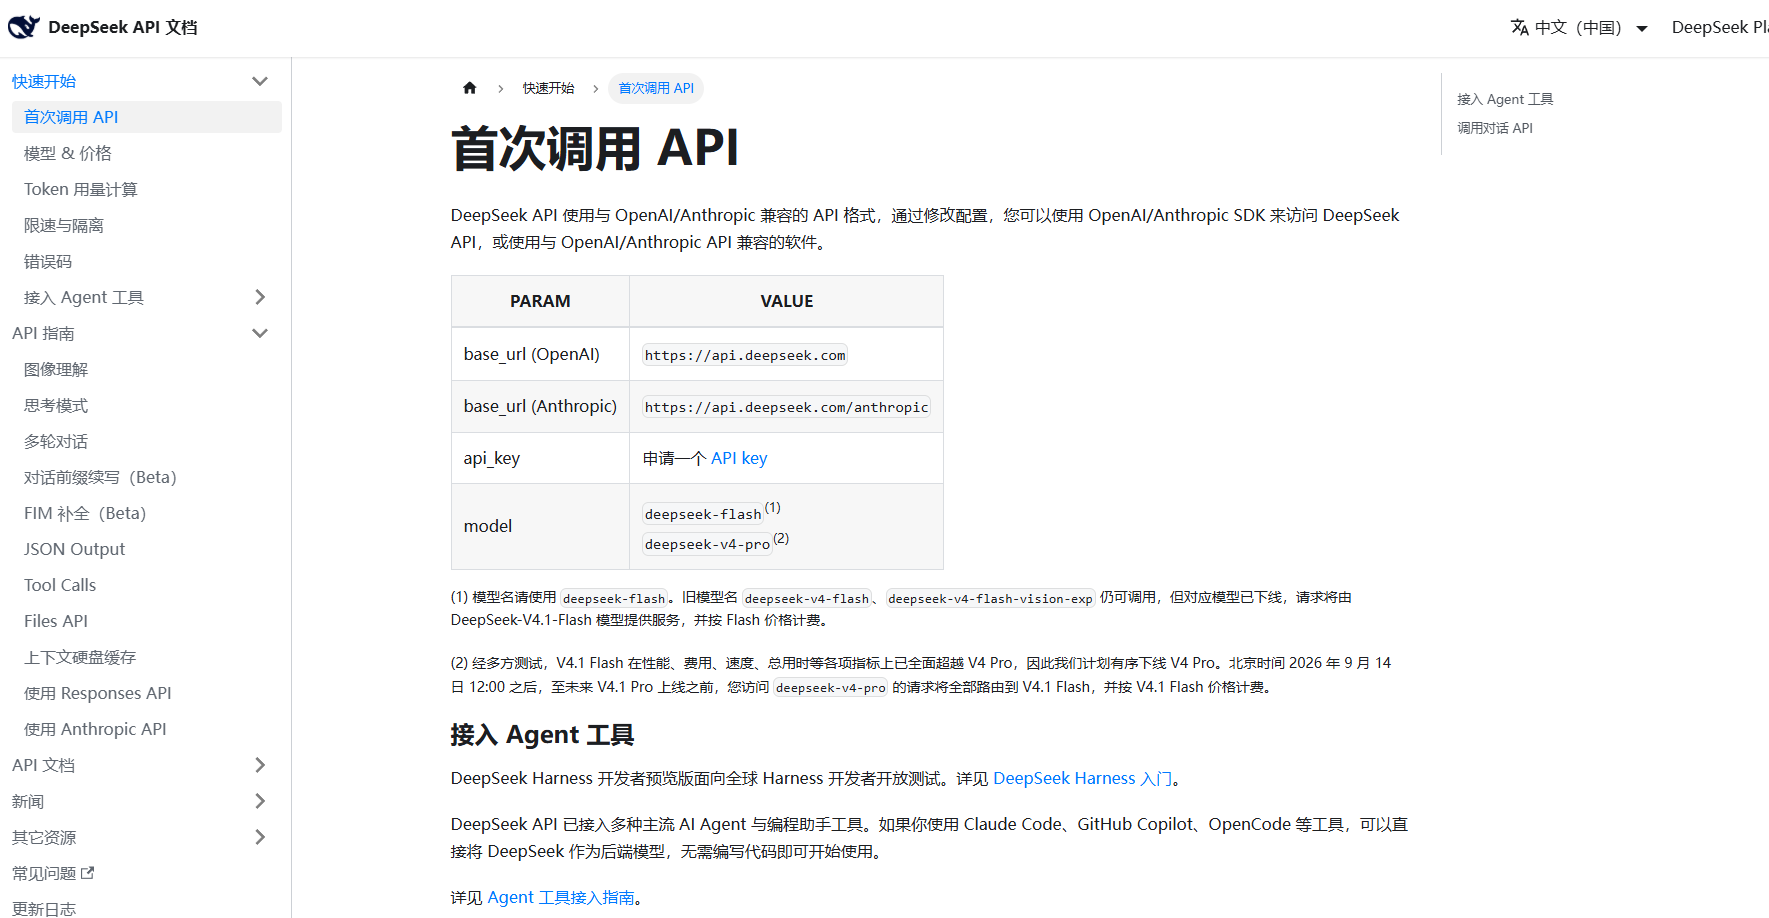Go to the home breadcrumb icon
The image size is (1769, 918).
coord(470,88)
